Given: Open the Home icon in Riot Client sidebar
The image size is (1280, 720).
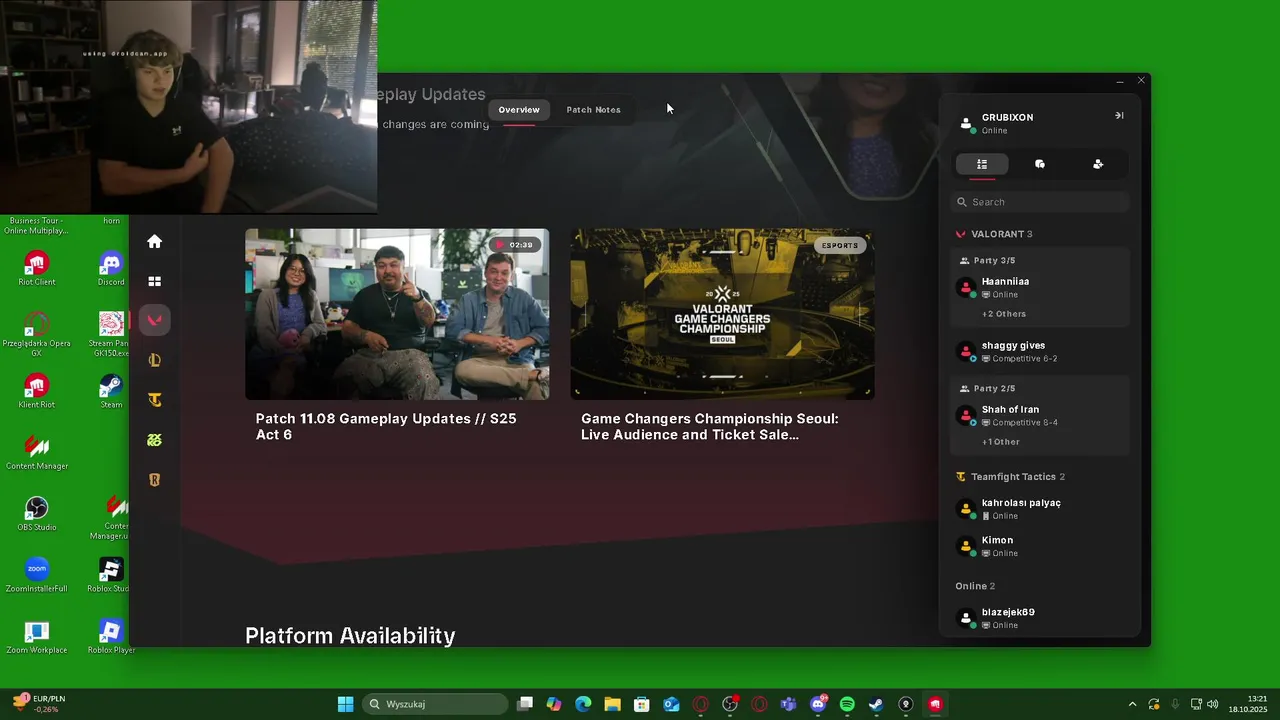Looking at the screenshot, I should pyautogui.click(x=154, y=241).
